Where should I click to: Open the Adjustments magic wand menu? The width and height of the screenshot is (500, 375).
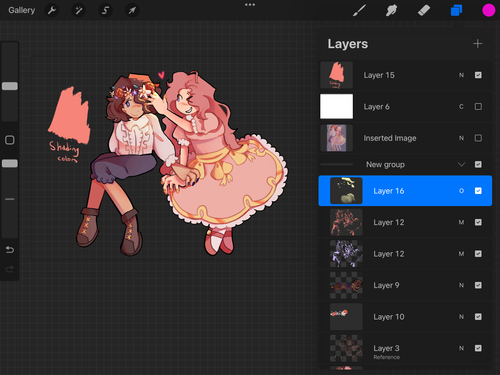coord(79,10)
